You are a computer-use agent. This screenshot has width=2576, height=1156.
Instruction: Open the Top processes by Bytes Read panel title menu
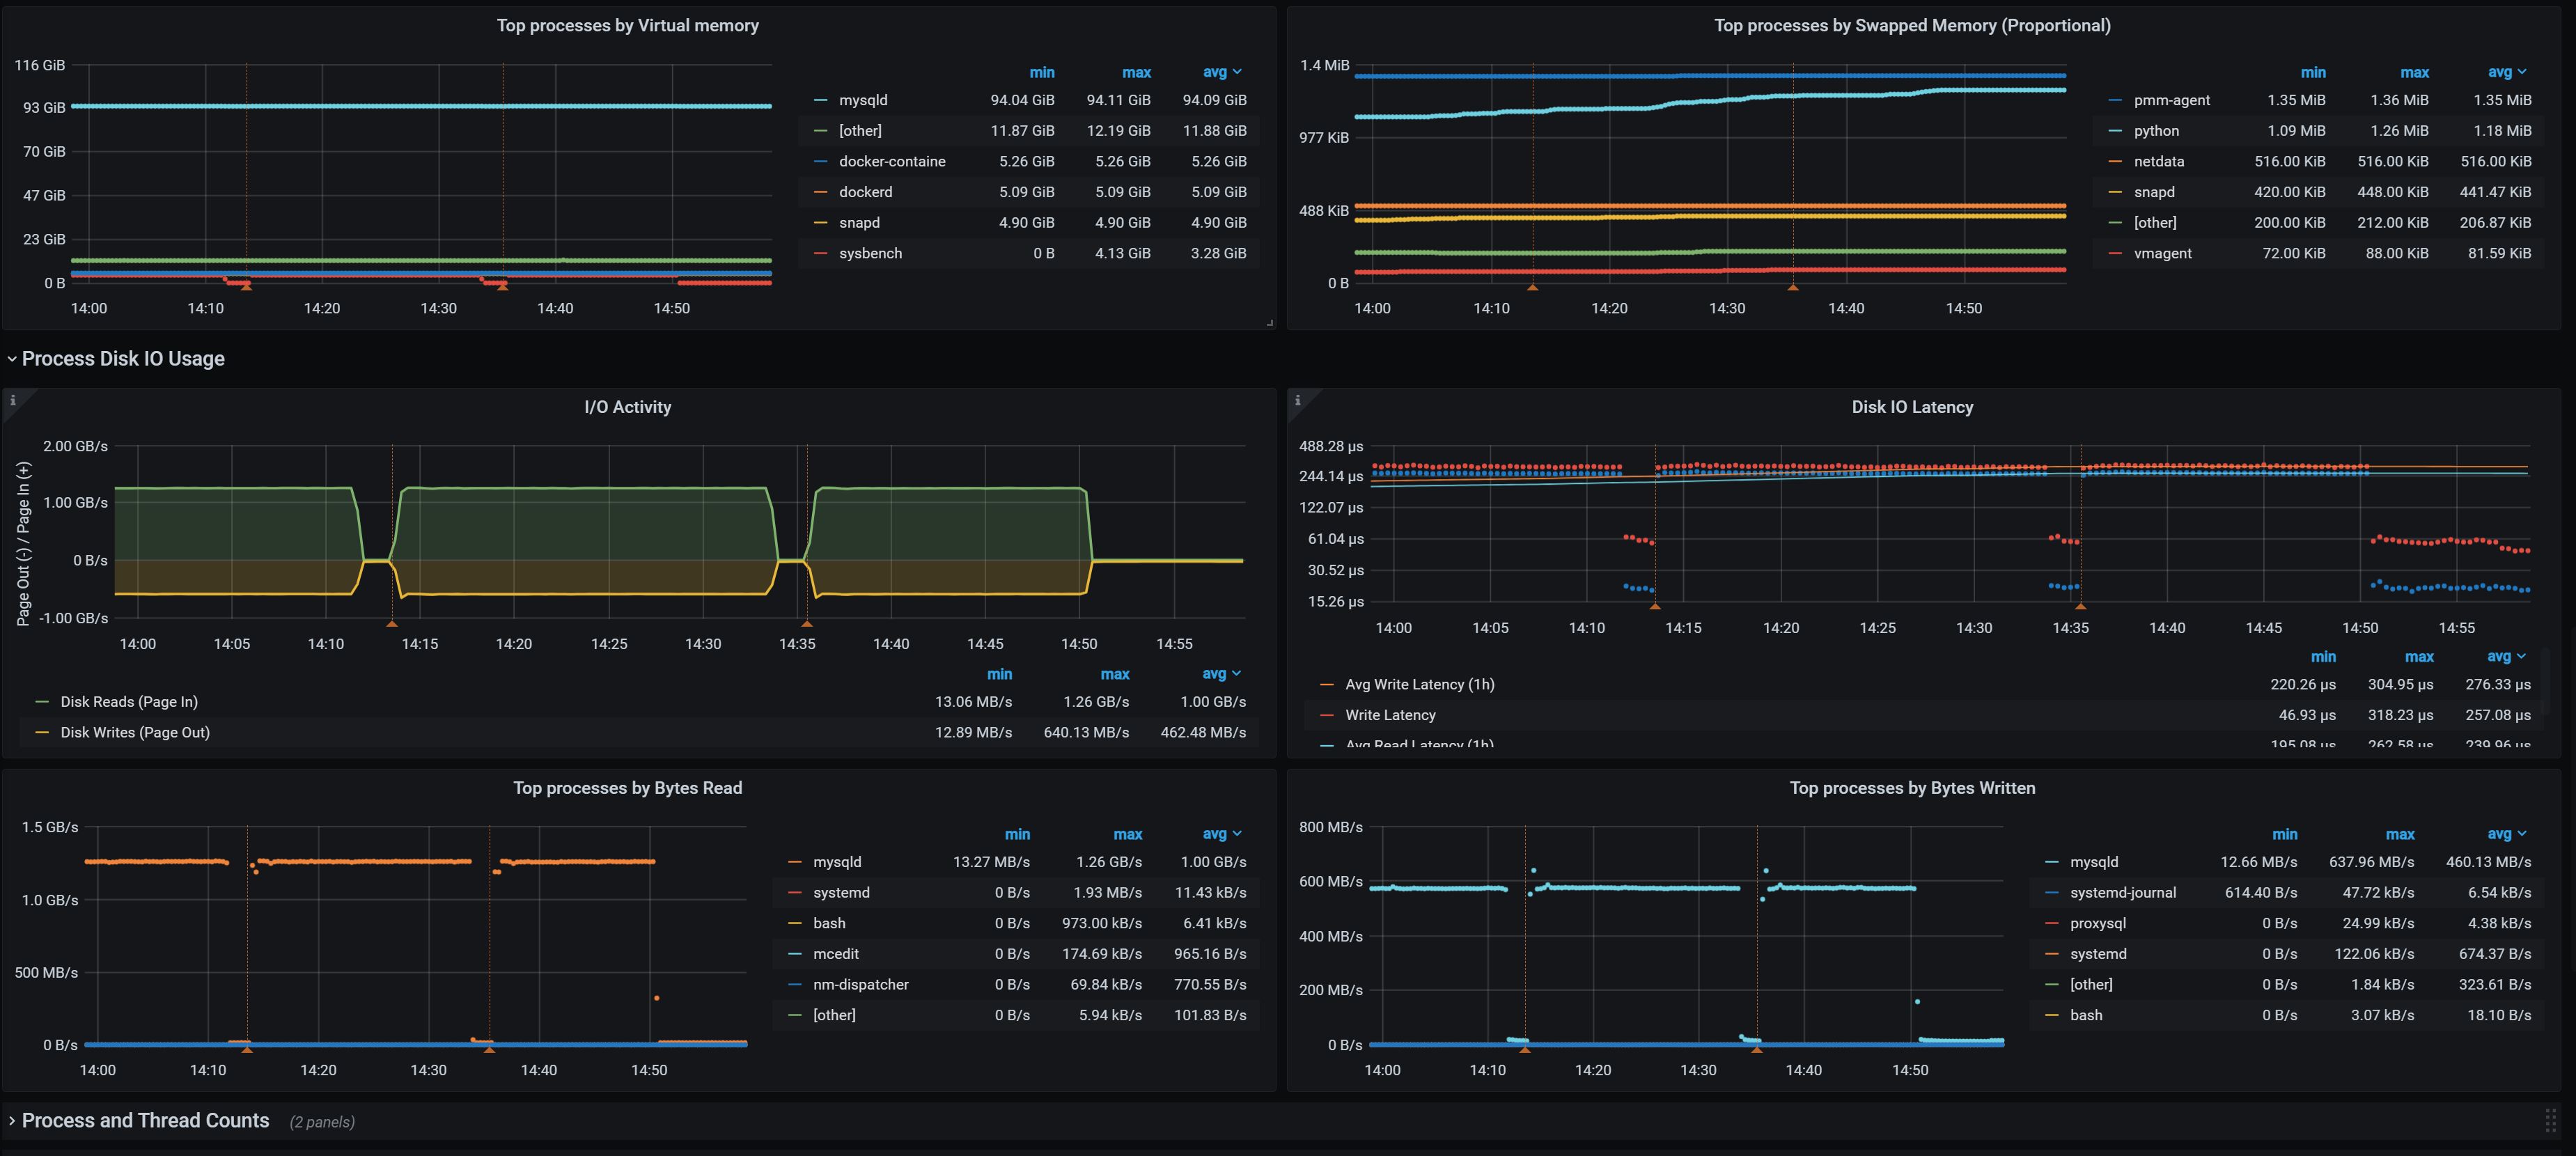pyautogui.click(x=627, y=788)
